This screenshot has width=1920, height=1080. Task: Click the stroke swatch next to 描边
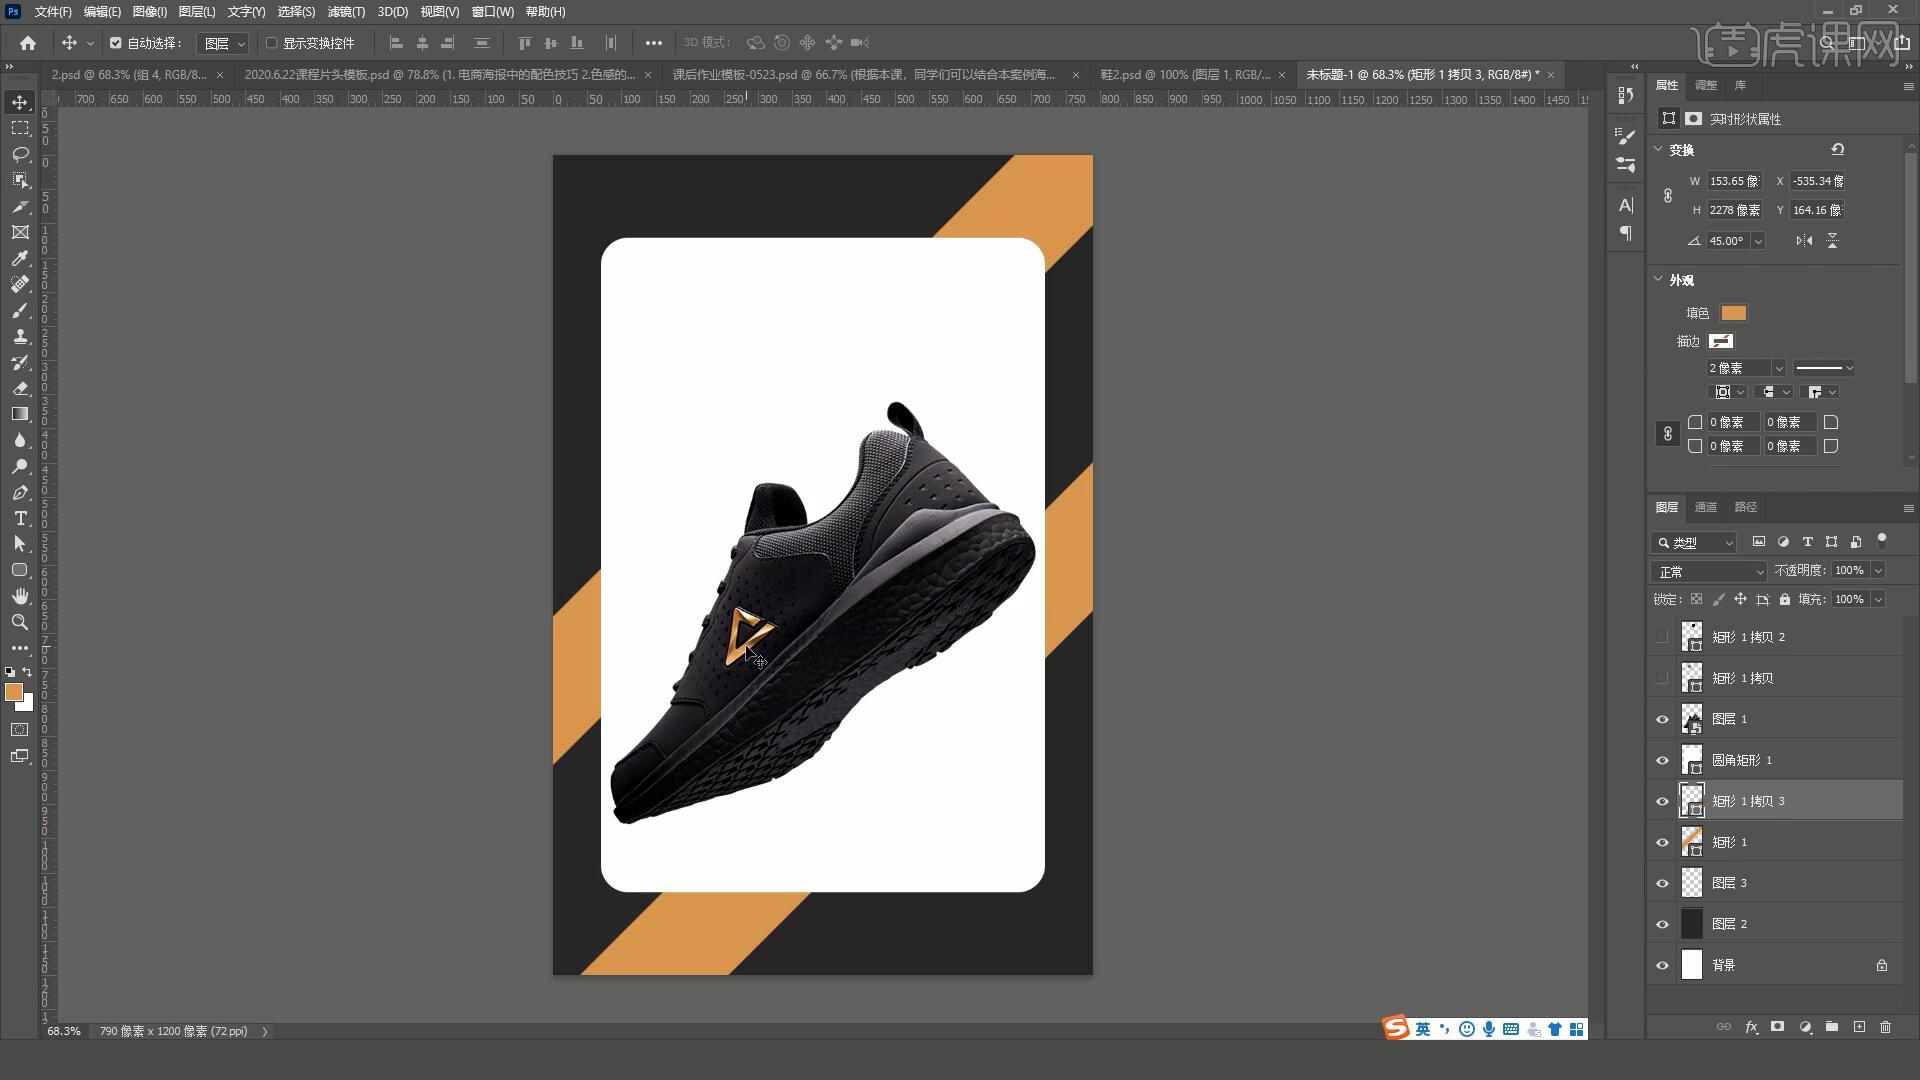pyautogui.click(x=1720, y=341)
